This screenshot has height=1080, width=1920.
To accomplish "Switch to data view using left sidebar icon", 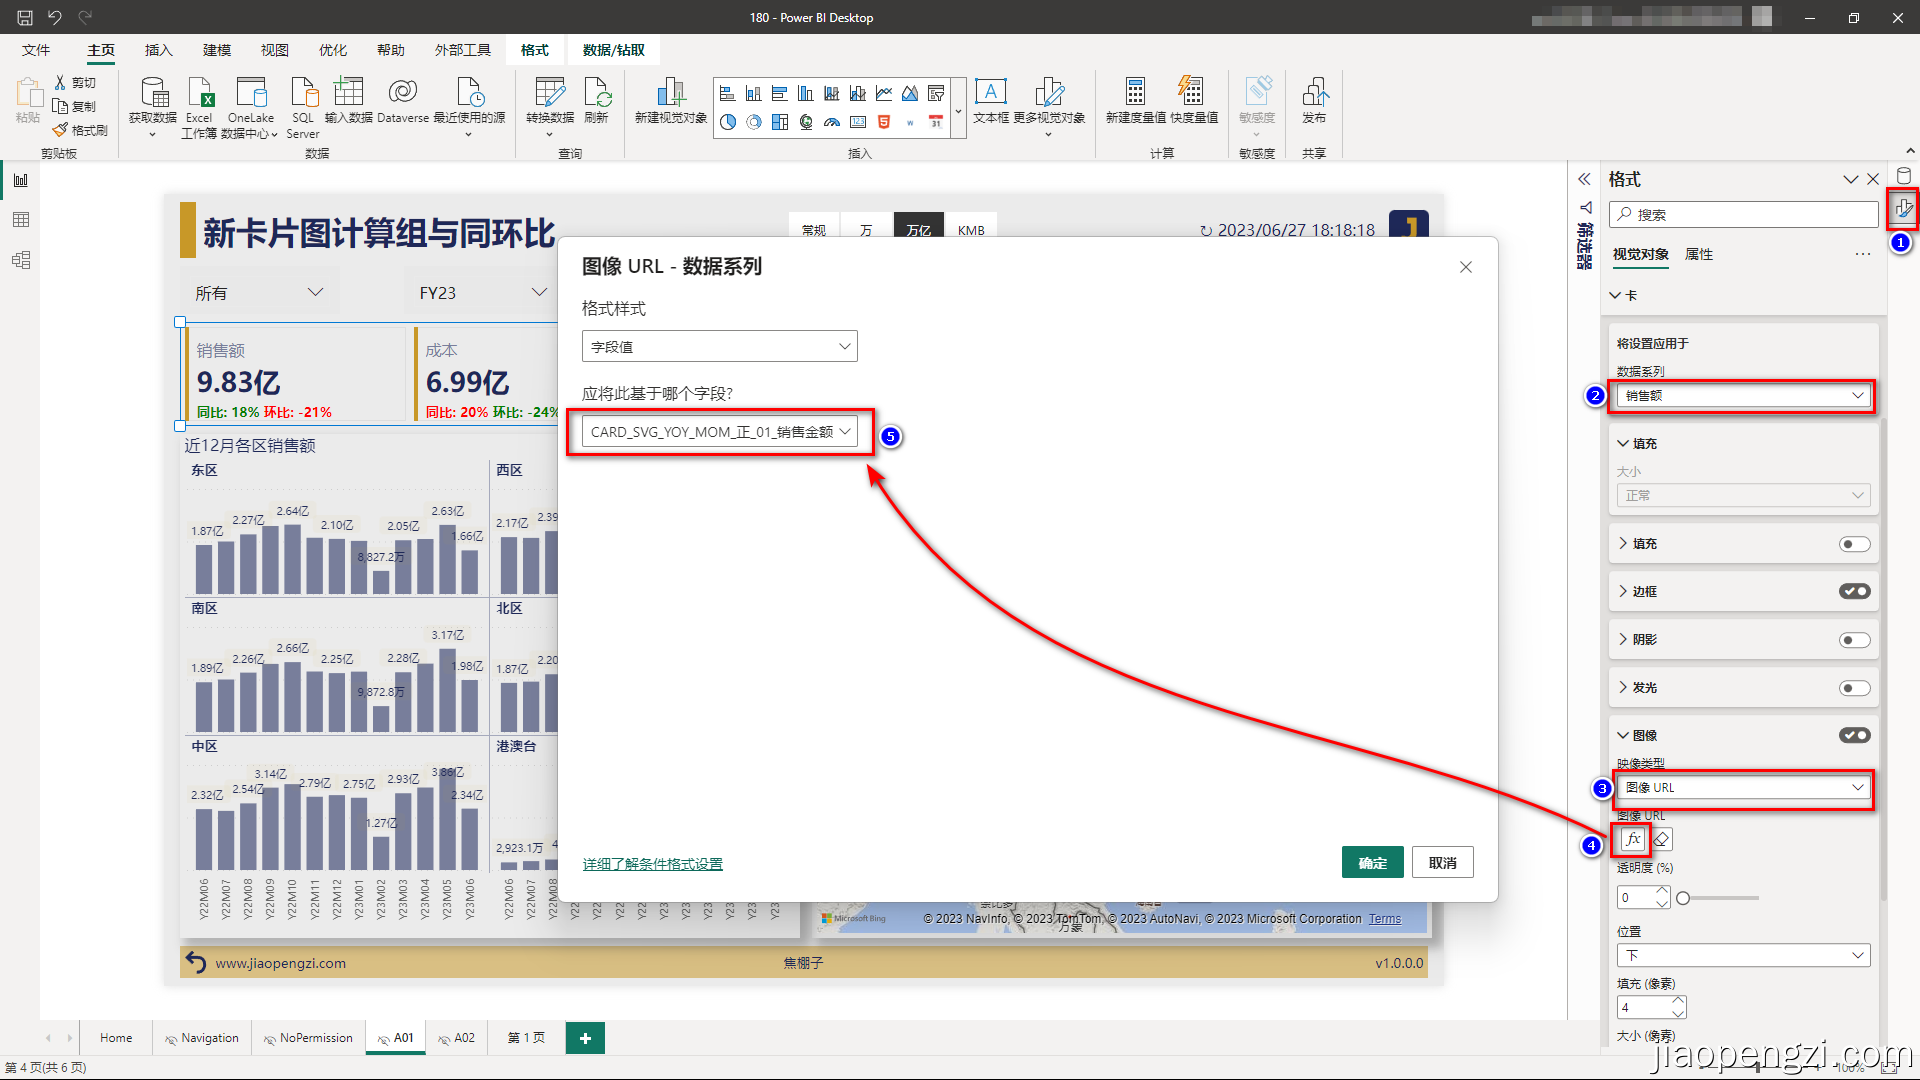I will (x=21, y=220).
